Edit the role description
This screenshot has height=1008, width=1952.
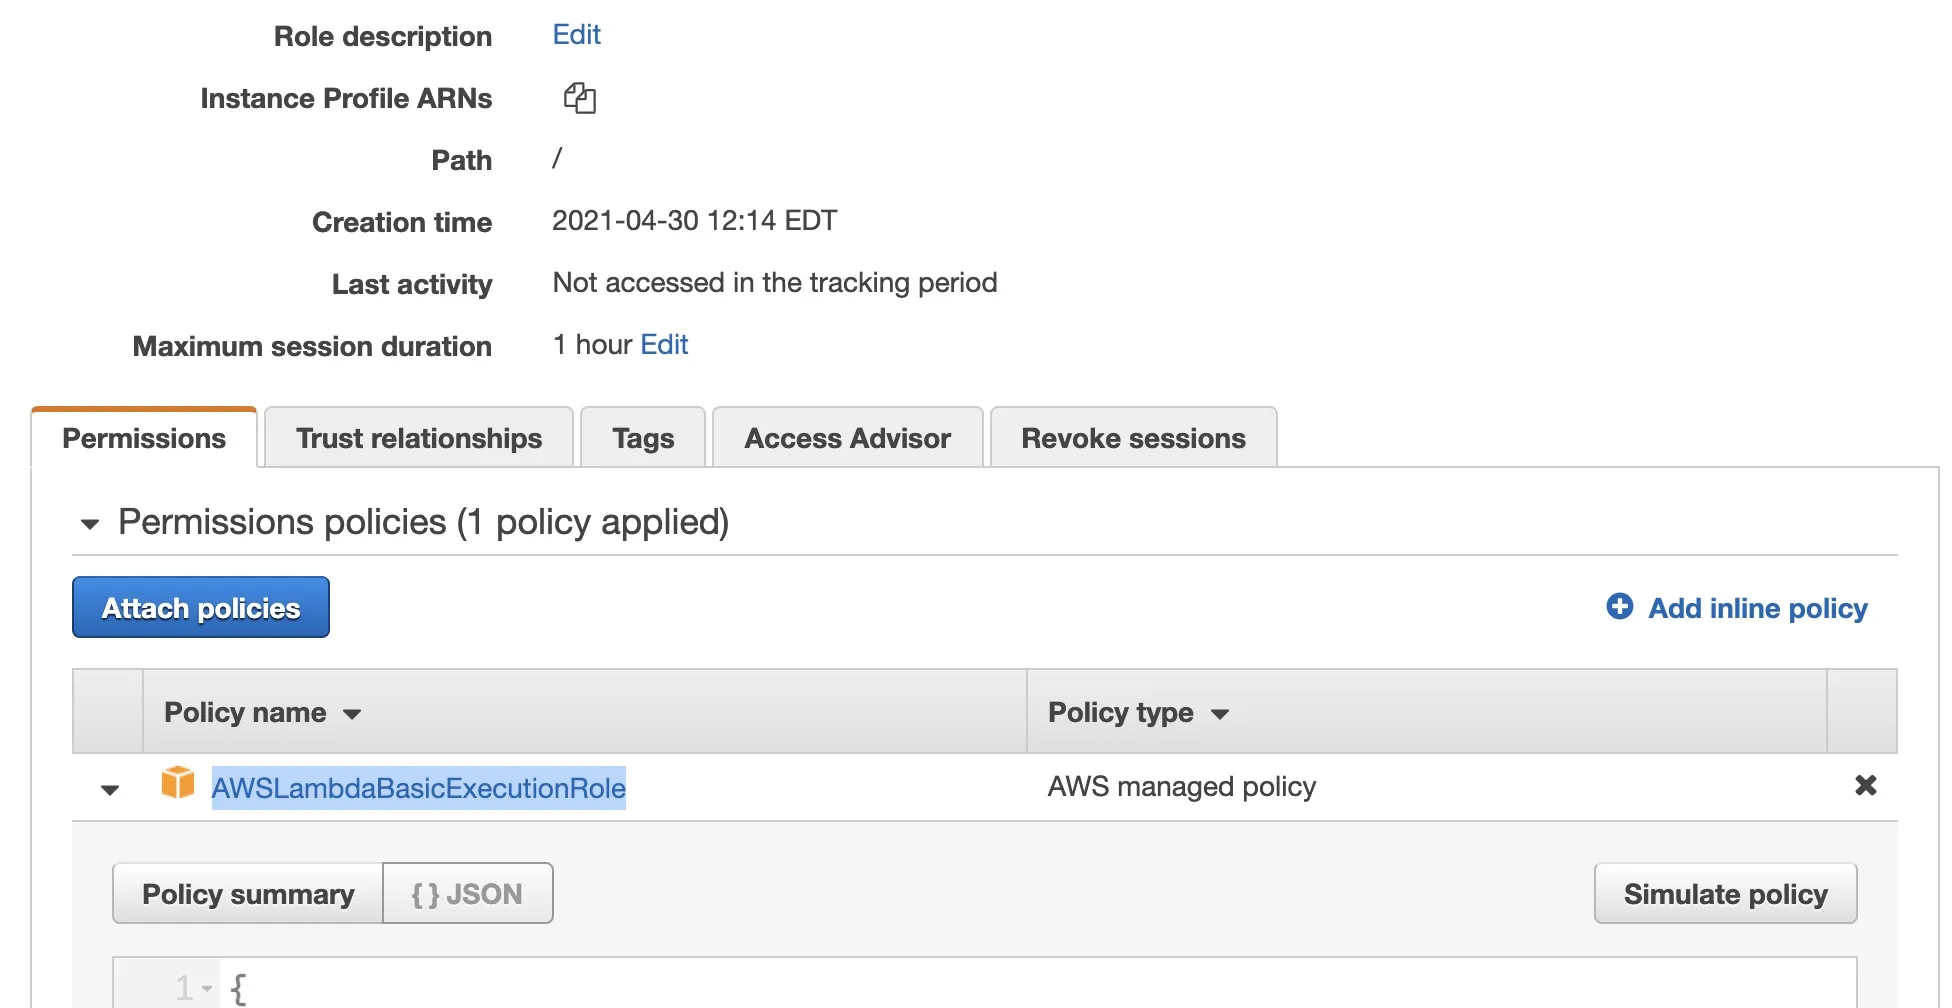point(576,35)
